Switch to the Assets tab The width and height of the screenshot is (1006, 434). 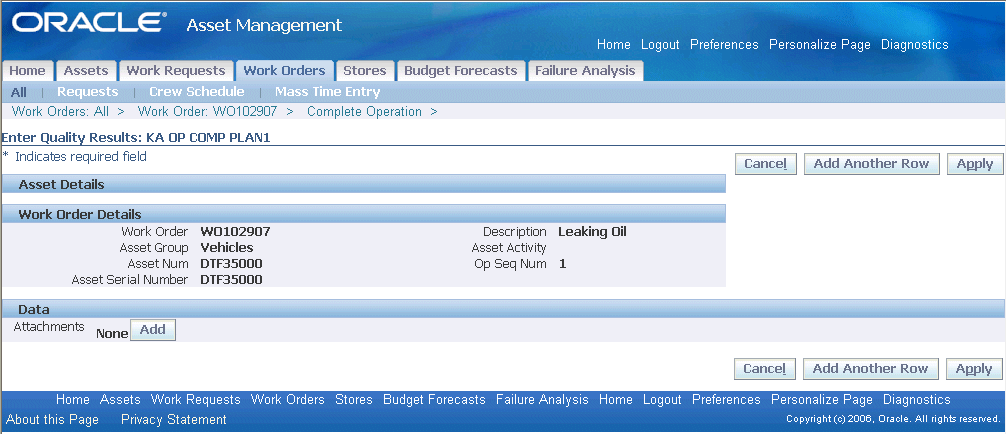point(87,71)
